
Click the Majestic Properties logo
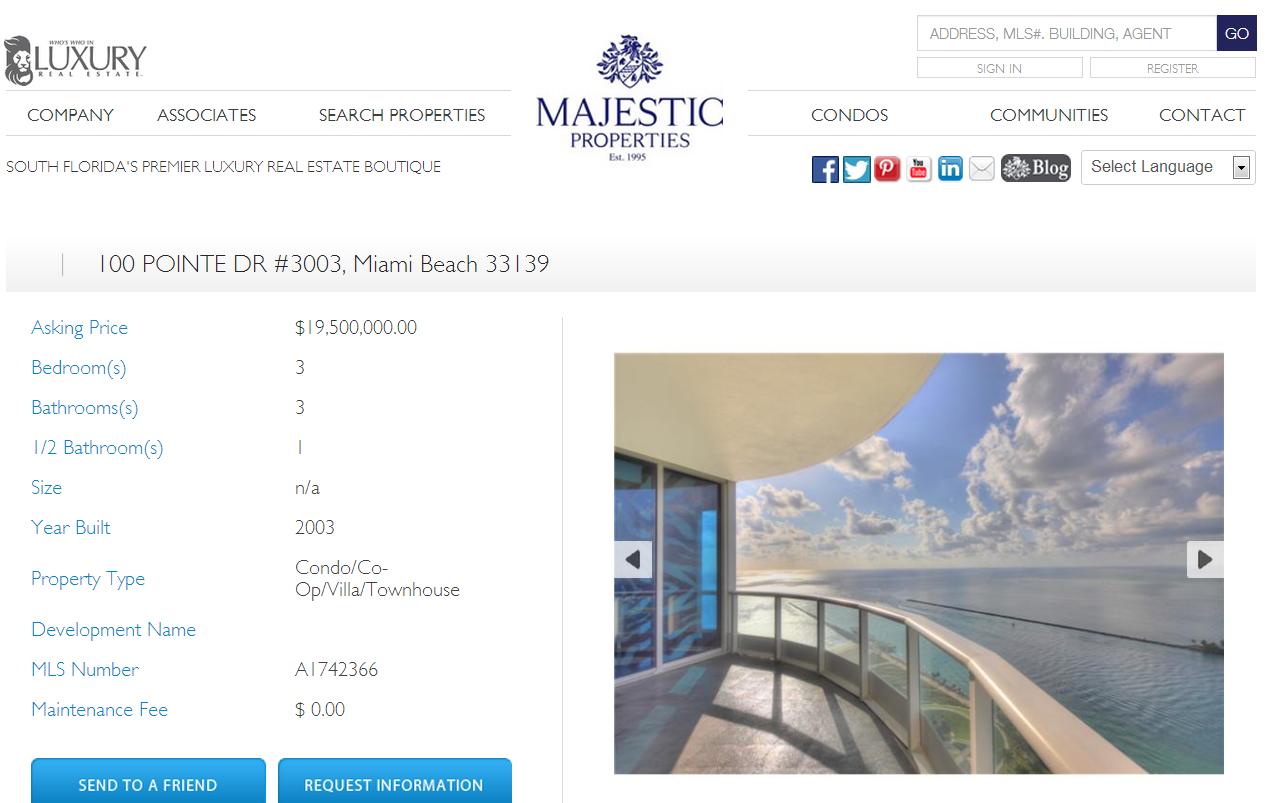tap(630, 98)
